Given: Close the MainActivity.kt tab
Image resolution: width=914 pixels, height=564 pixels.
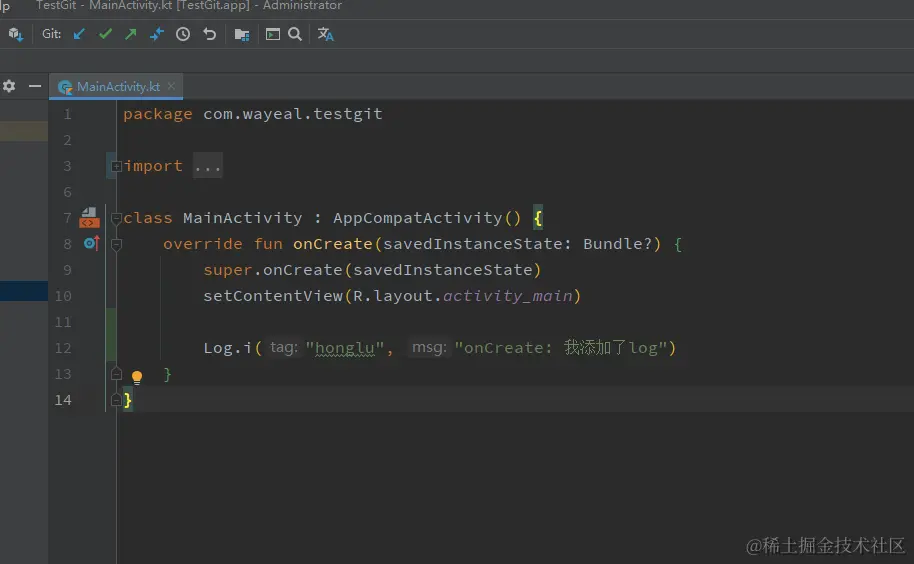Looking at the screenshot, I should pyautogui.click(x=171, y=86).
